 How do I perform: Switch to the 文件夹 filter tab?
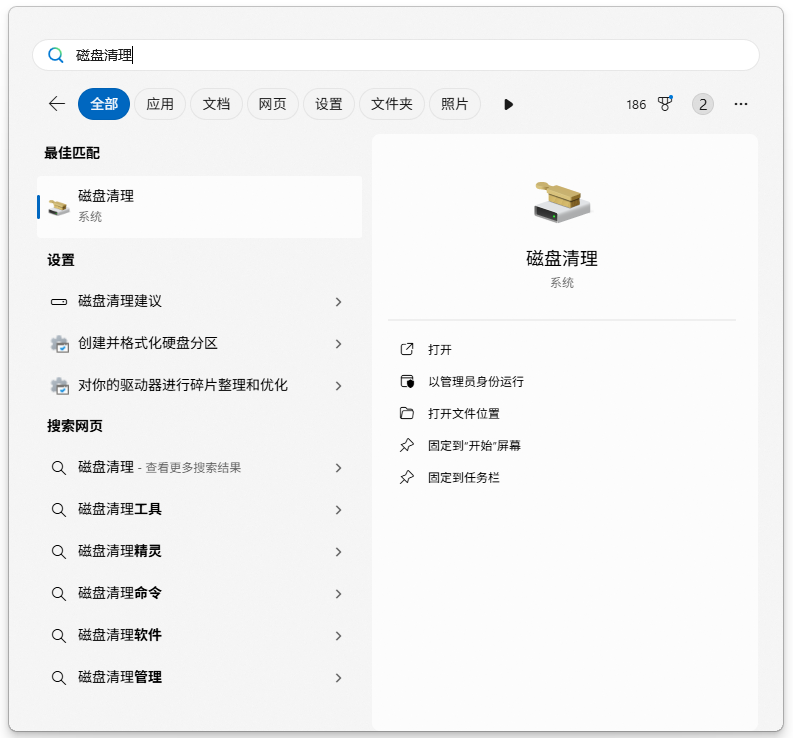tap(391, 104)
